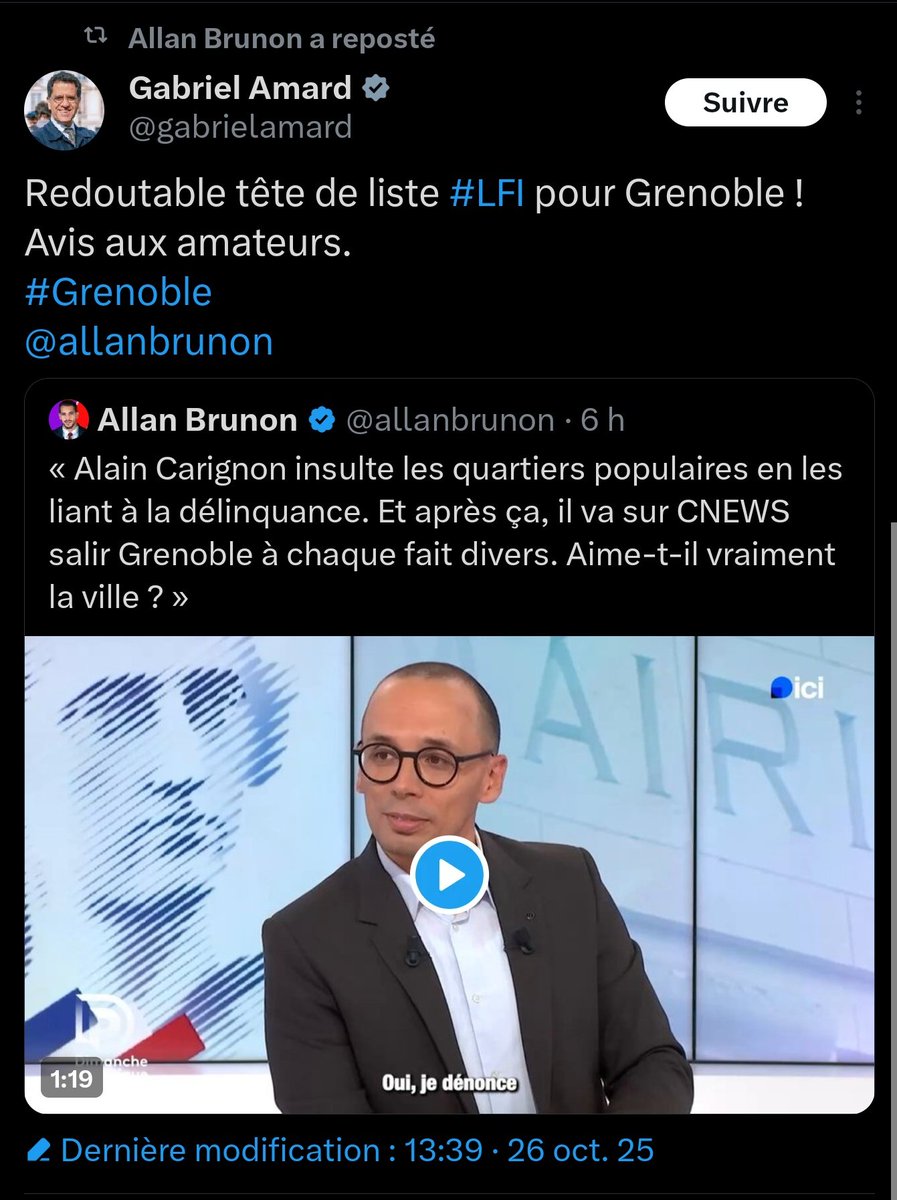This screenshot has width=897, height=1200.
Task: Open the #LFI hashtag
Action: tap(489, 193)
